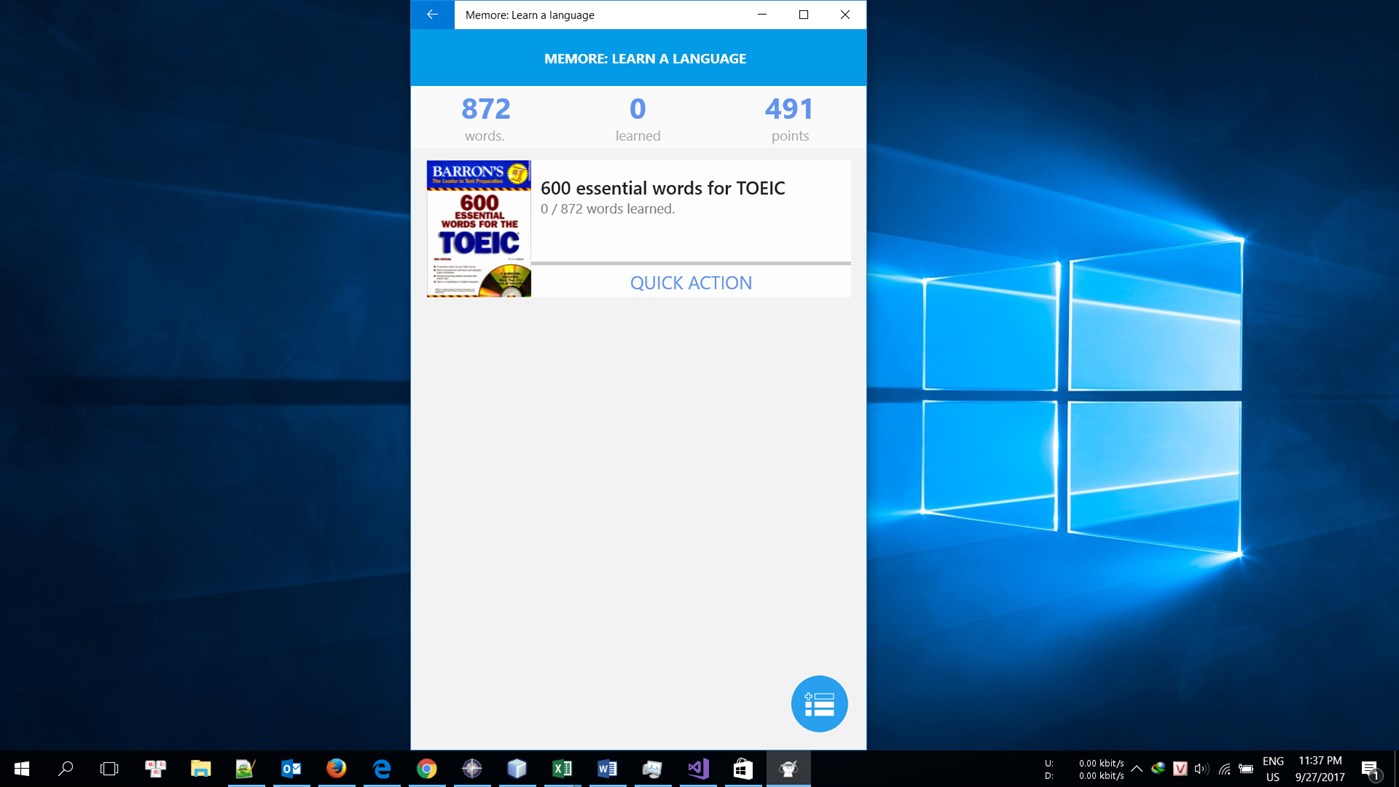Open the 600 essential words for TOEIC course
Viewport: 1399px width, 787px height.
tap(662, 188)
